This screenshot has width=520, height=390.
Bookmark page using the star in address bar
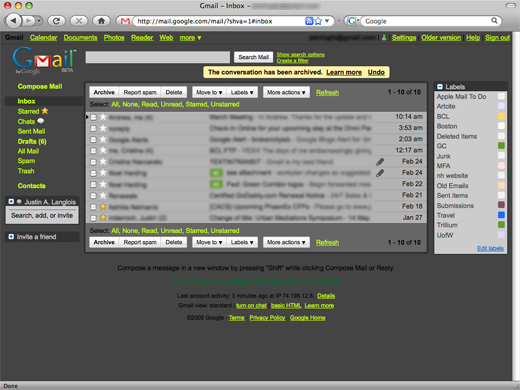(319, 21)
